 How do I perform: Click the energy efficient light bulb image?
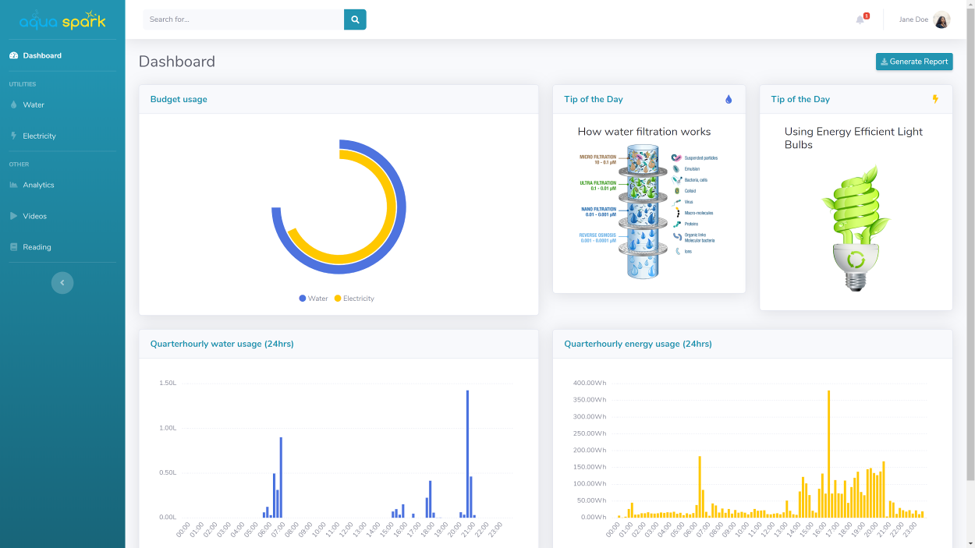point(856,228)
